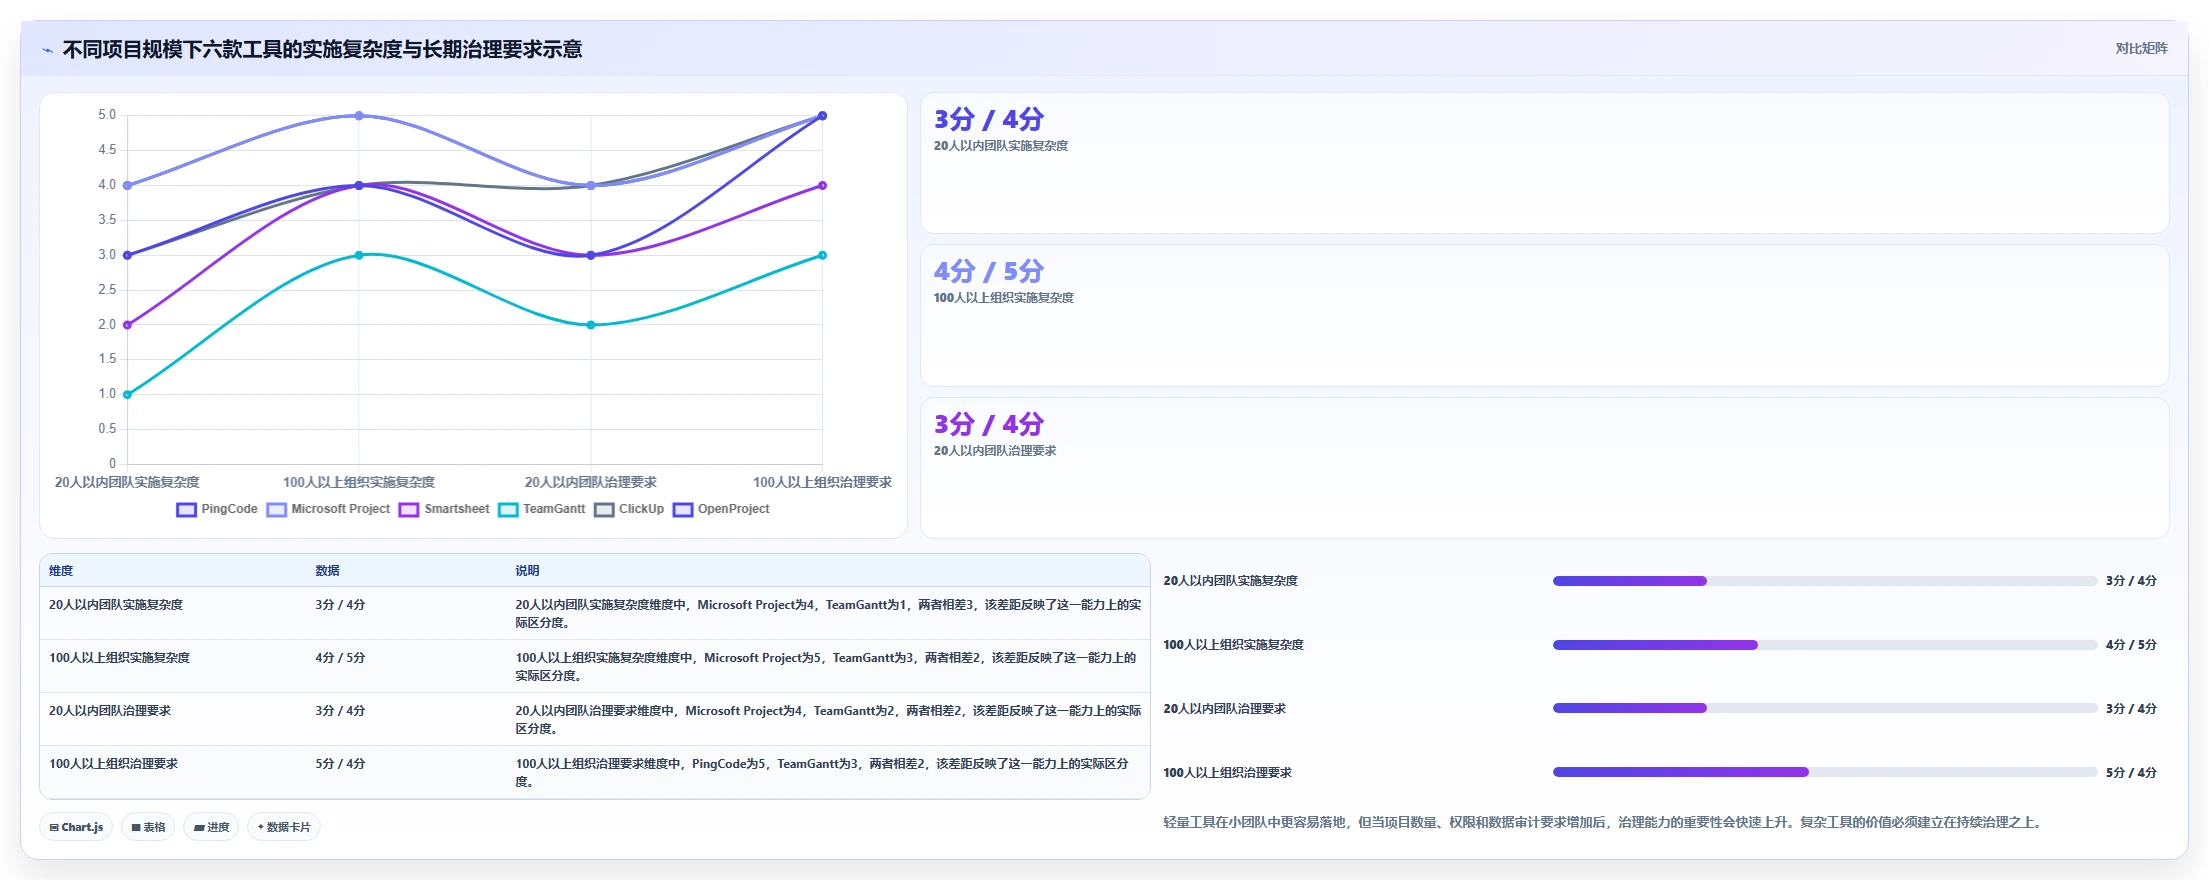Viewport: 2209px width, 880px height.
Task: Open the 4分 / 5分 score card
Action: click(1544, 316)
